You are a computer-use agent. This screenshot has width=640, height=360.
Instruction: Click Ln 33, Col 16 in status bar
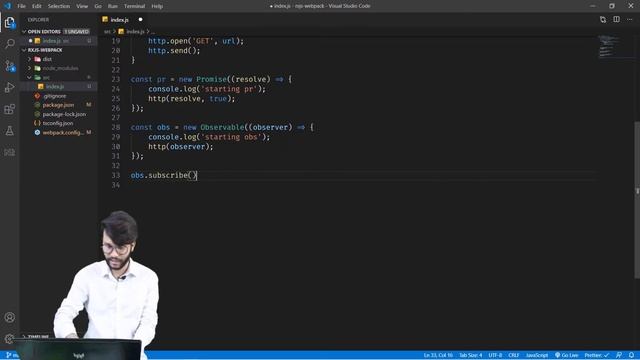pos(438,355)
